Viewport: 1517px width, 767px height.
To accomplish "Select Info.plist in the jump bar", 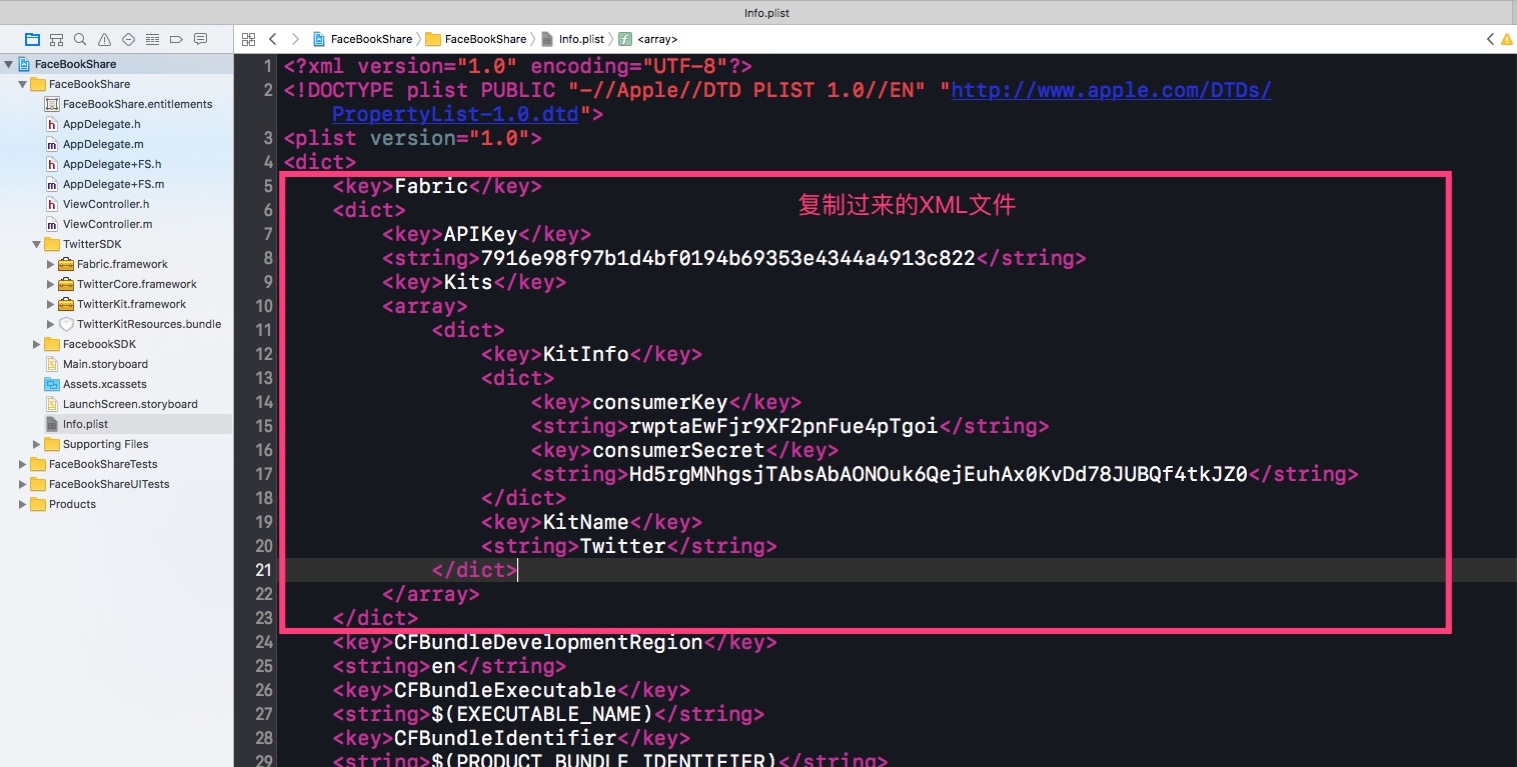I will [x=581, y=39].
